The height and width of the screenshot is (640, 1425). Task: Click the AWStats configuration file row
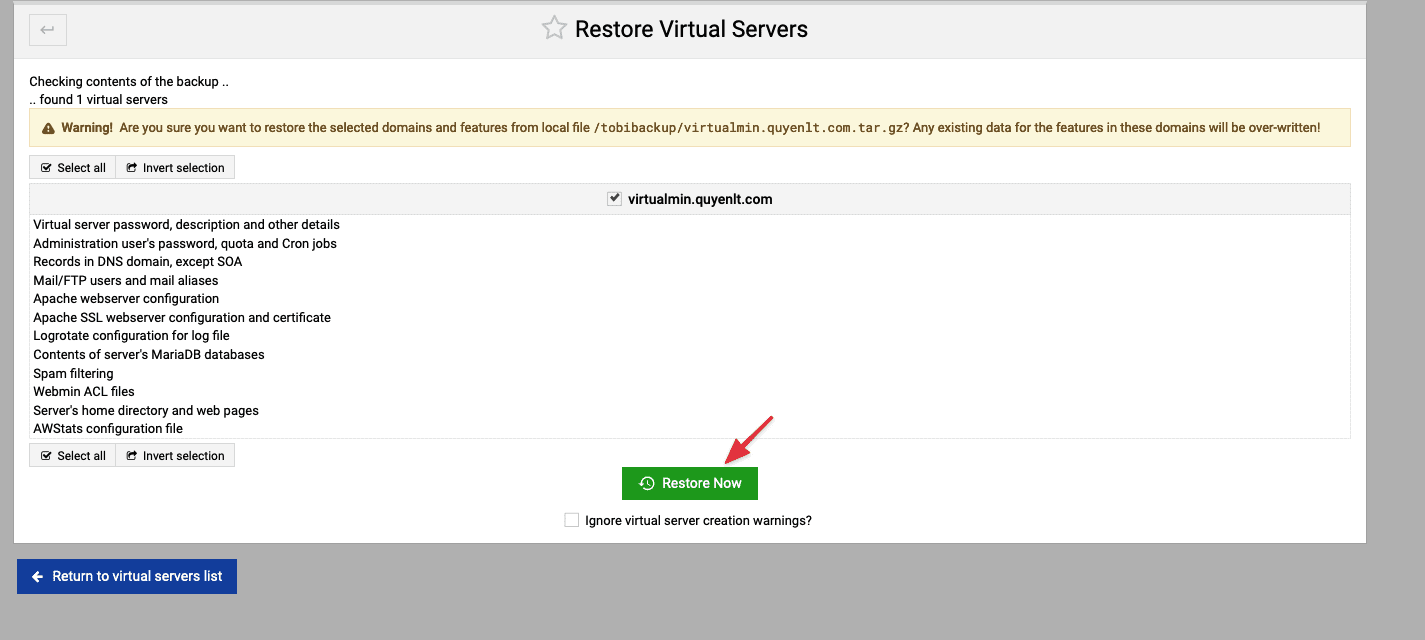pyautogui.click(x=108, y=429)
